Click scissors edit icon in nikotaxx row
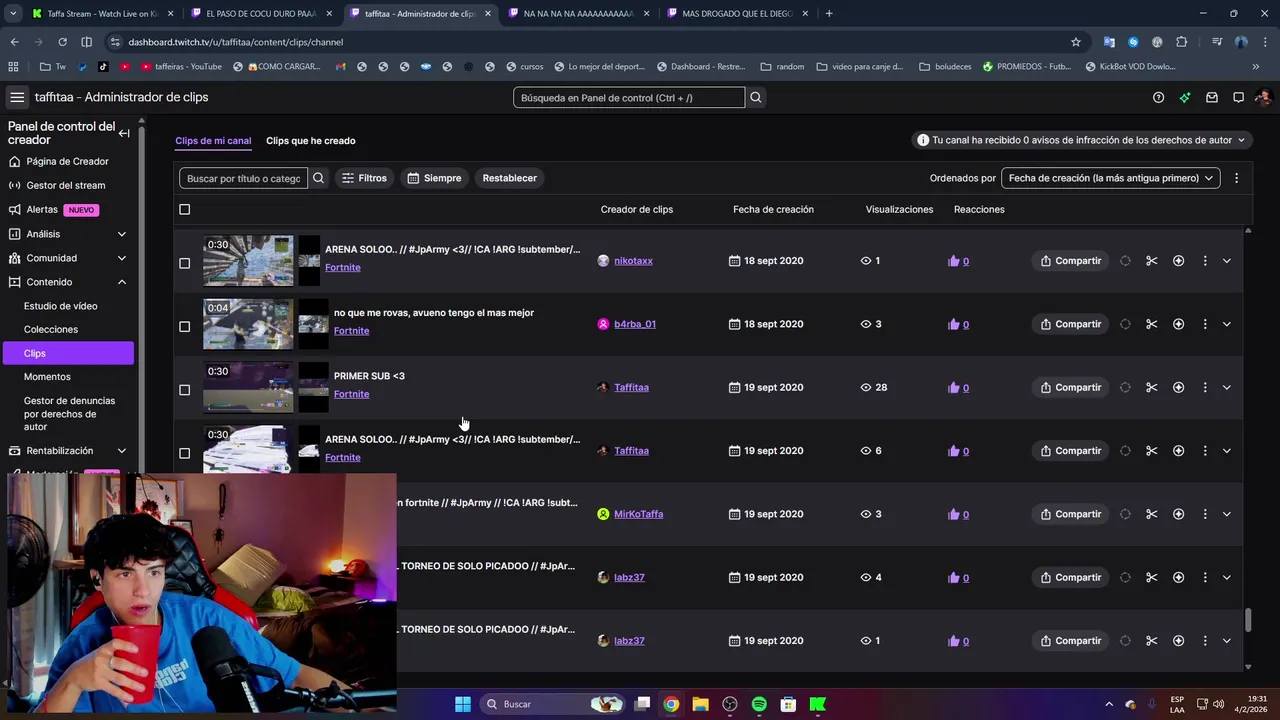 click(1152, 261)
